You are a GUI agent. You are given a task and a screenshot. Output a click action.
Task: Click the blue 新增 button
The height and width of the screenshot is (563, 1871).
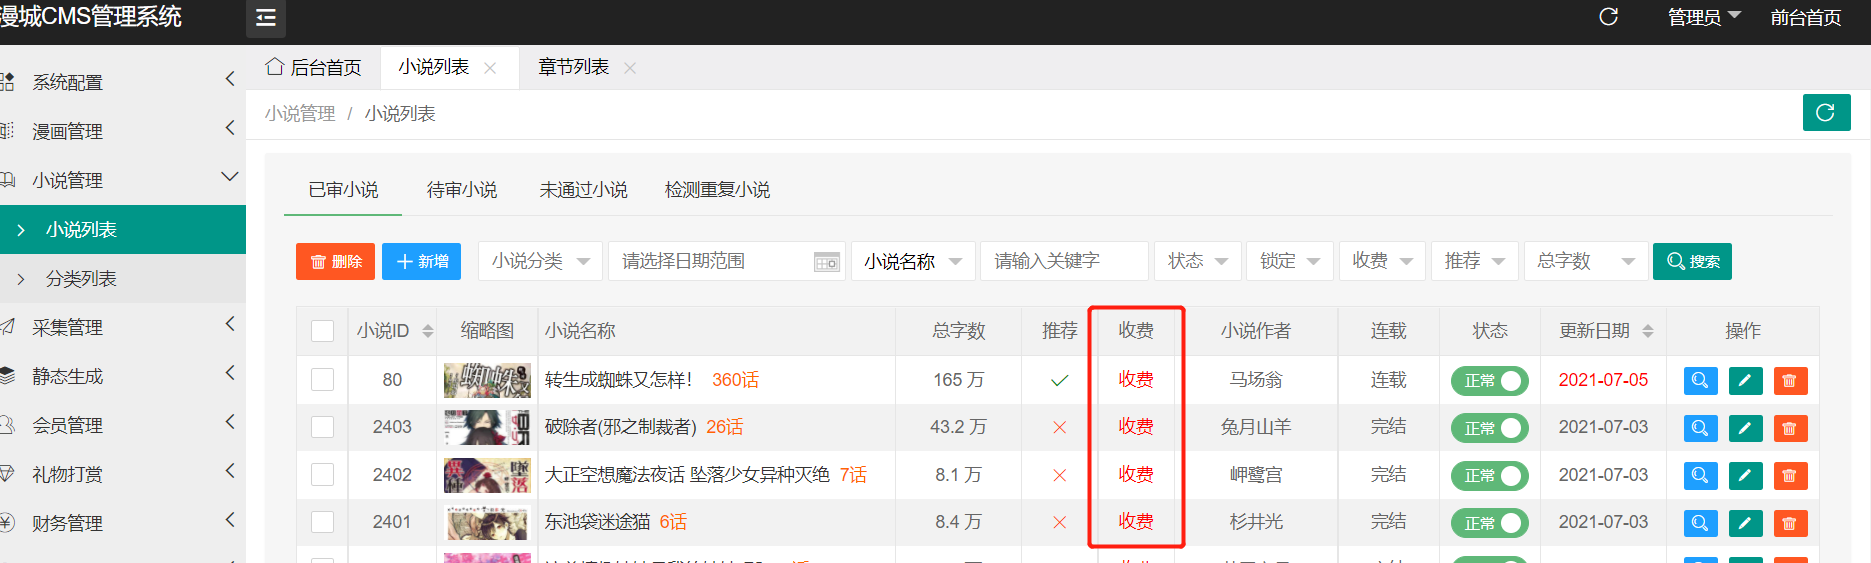[x=421, y=261]
